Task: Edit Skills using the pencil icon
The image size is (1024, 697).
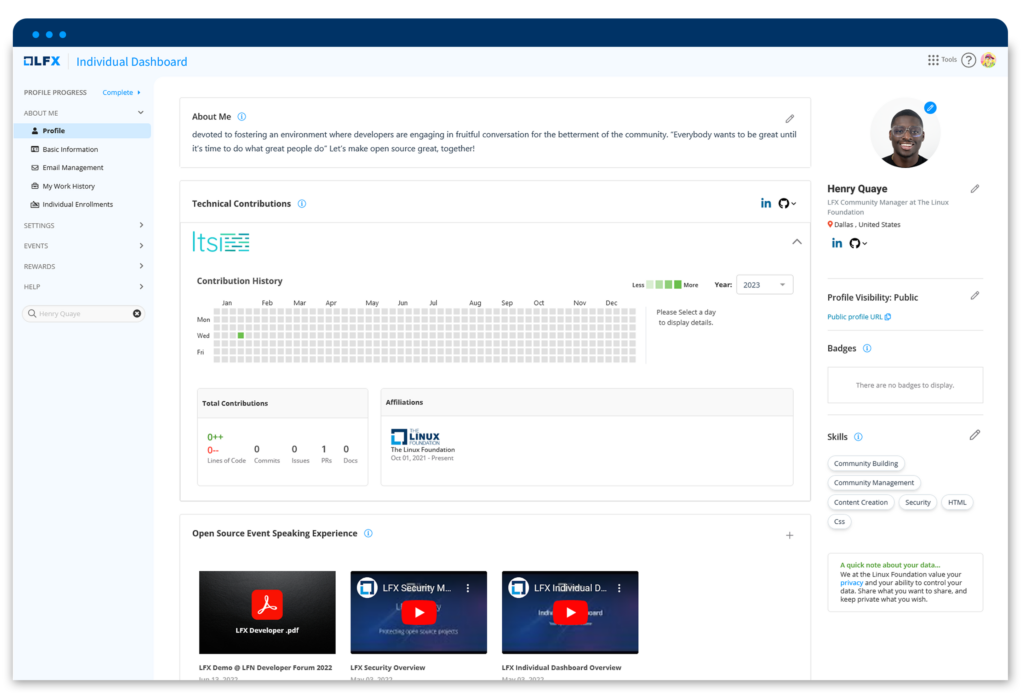Action: coord(975,435)
